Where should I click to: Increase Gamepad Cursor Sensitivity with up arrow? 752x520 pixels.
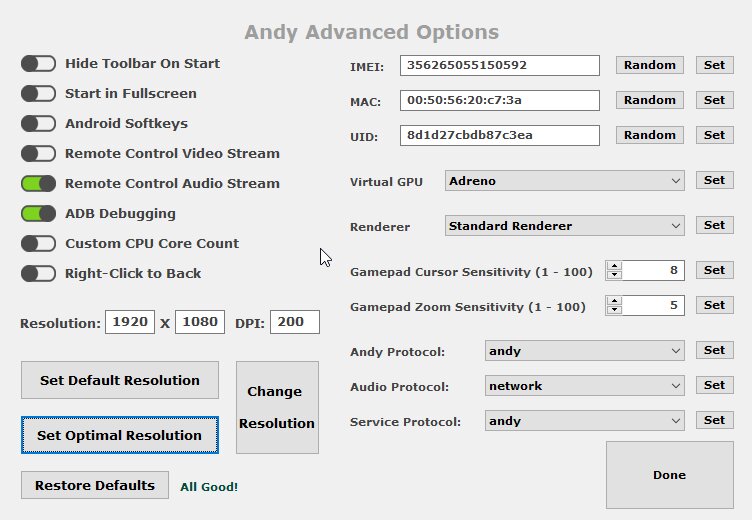click(614, 265)
